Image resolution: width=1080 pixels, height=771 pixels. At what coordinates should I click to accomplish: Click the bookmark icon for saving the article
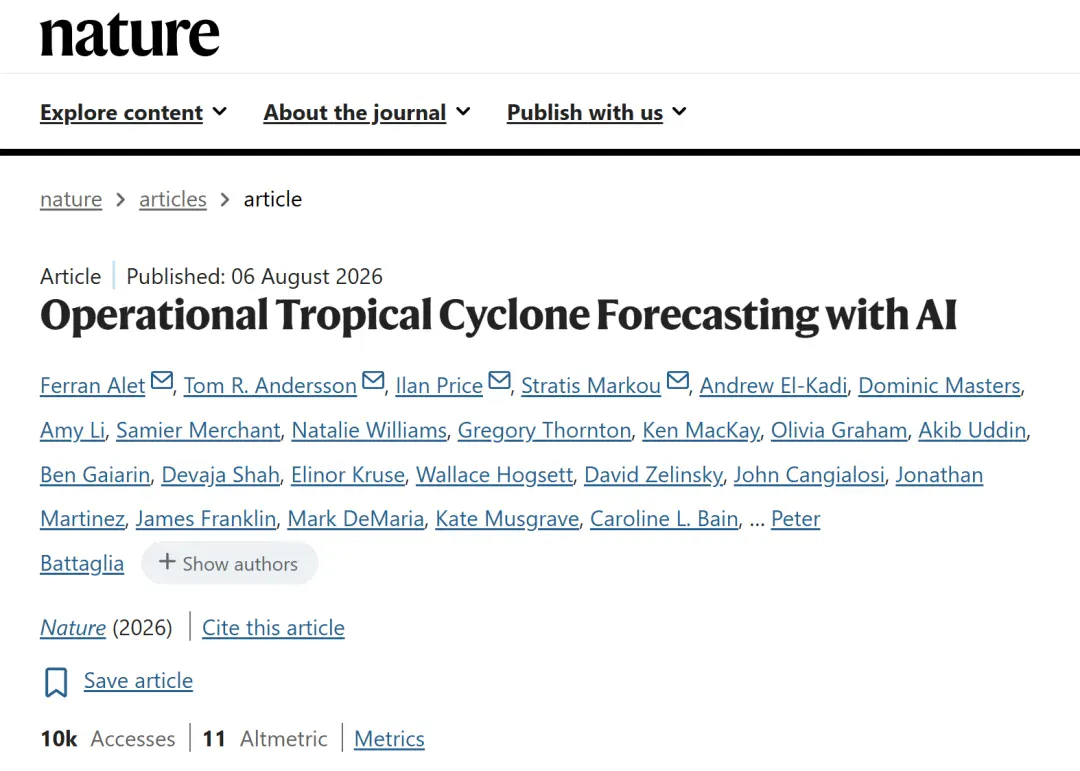click(56, 682)
